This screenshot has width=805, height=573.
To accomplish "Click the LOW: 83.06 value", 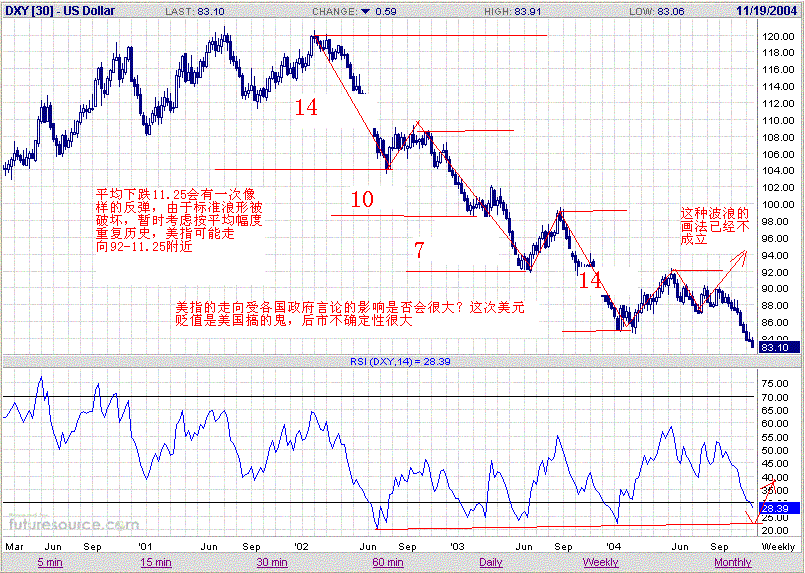I will click(x=657, y=11).
